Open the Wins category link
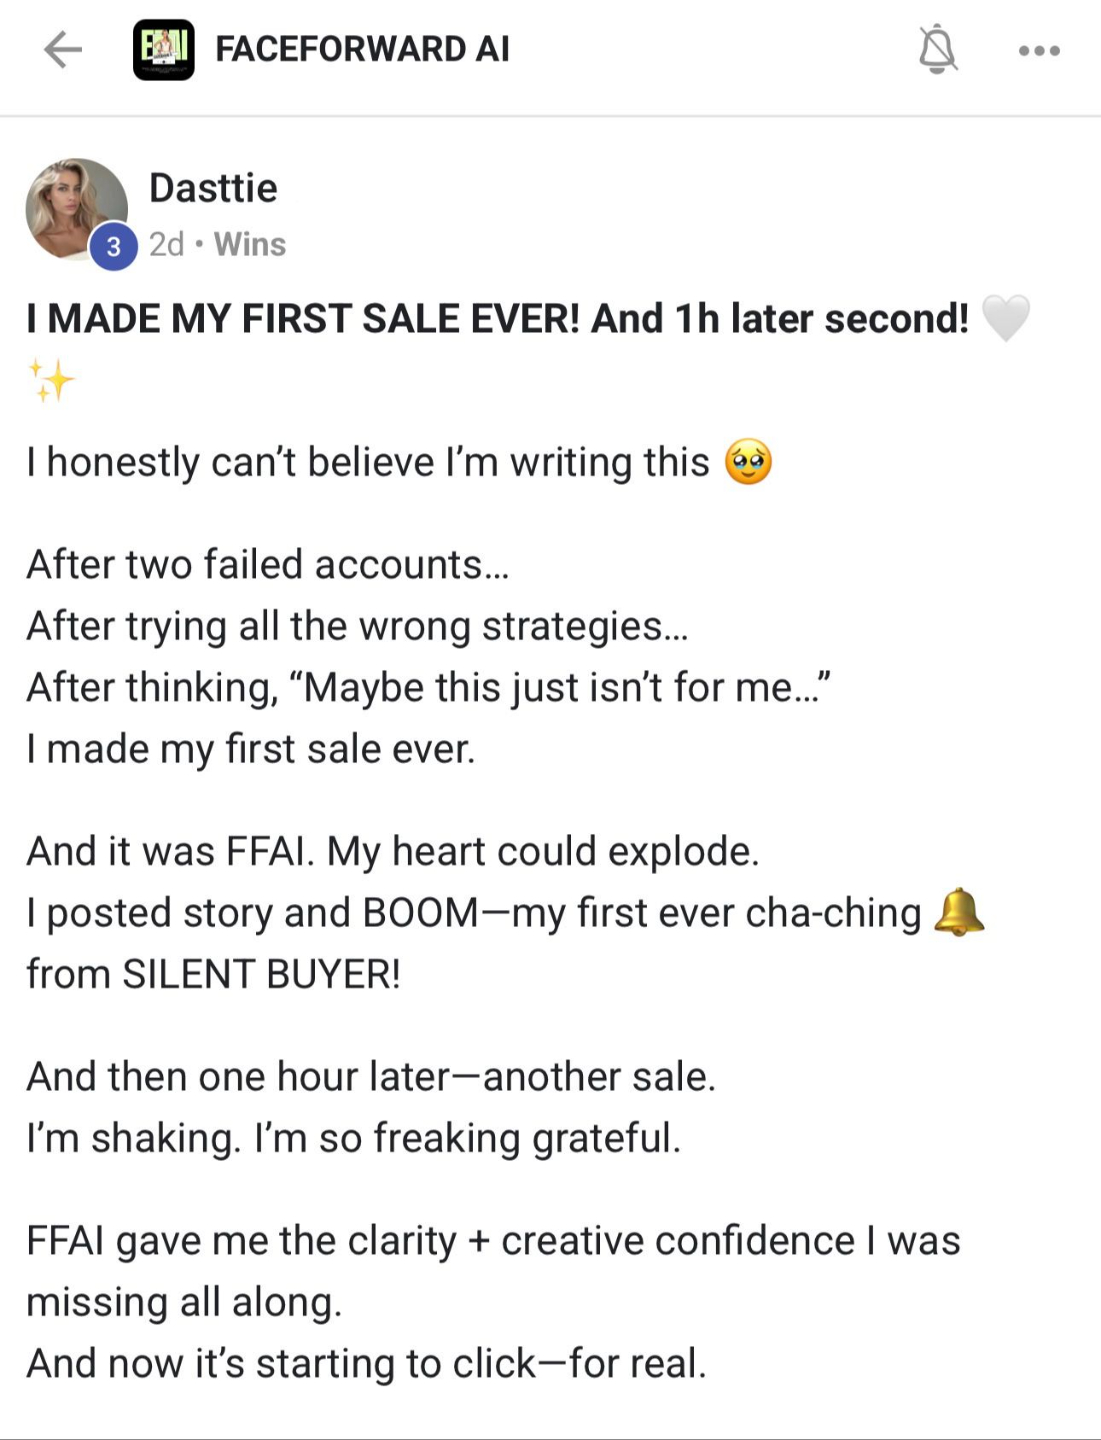Viewport: 1101px width, 1440px height. [x=250, y=244]
